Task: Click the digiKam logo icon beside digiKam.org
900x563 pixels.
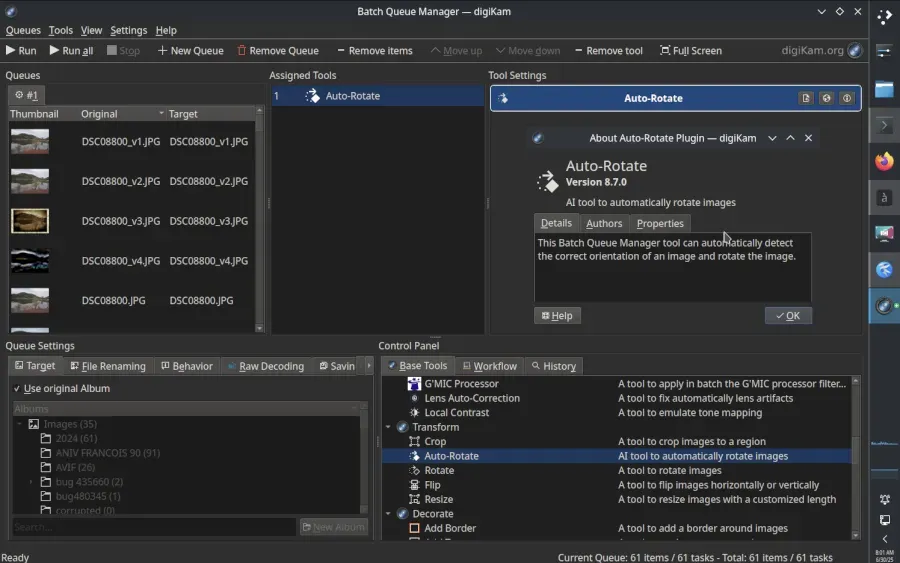Action: pyautogui.click(x=855, y=51)
